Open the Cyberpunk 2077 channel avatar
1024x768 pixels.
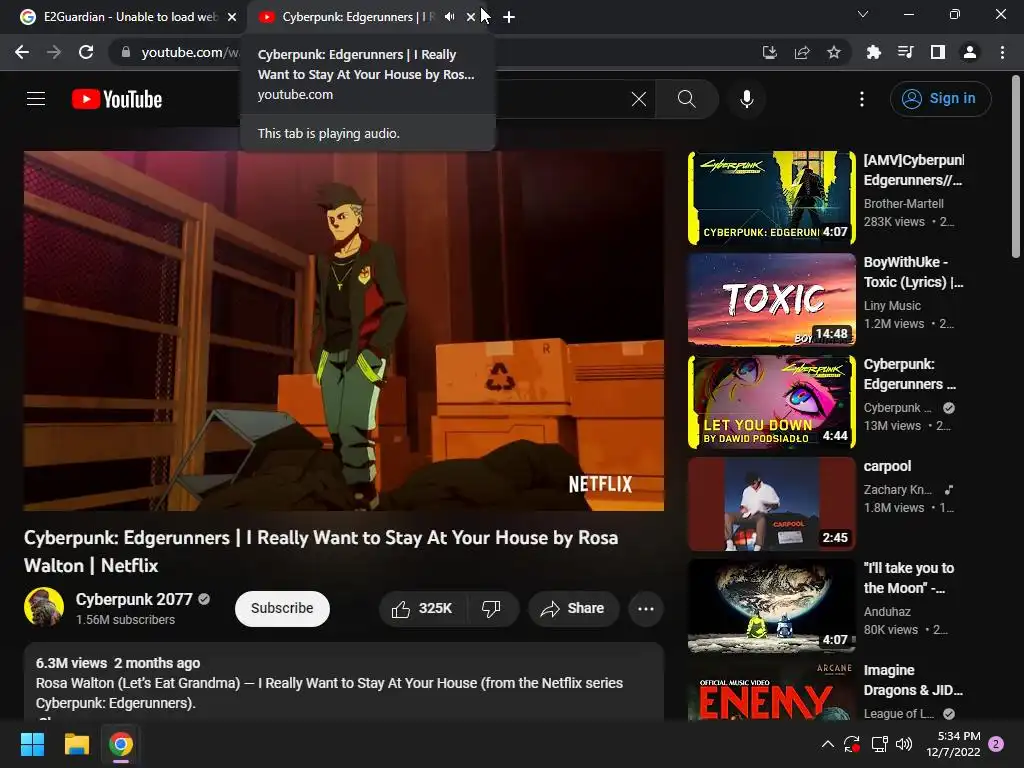pyautogui.click(x=44, y=607)
